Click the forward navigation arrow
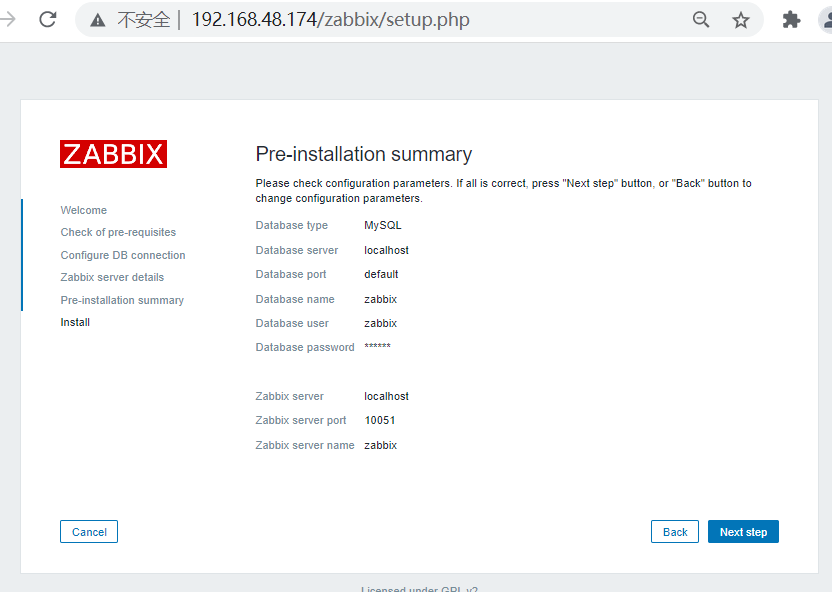Image resolution: width=832 pixels, height=592 pixels. coord(7,20)
